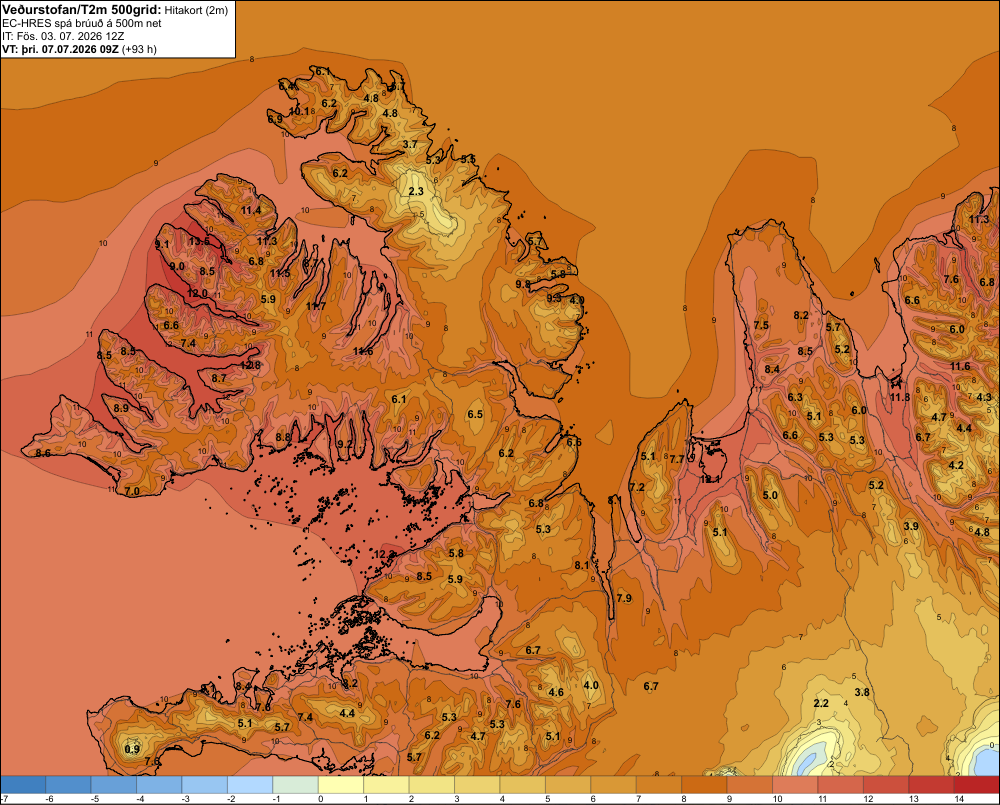Click the "0.9" temperature value on Snæfellsnes

point(132,749)
